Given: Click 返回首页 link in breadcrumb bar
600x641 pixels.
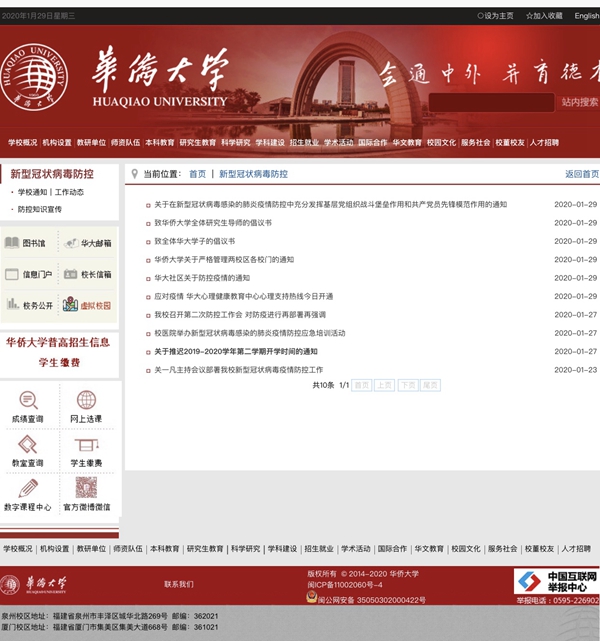Looking at the screenshot, I should (x=581, y=174).
